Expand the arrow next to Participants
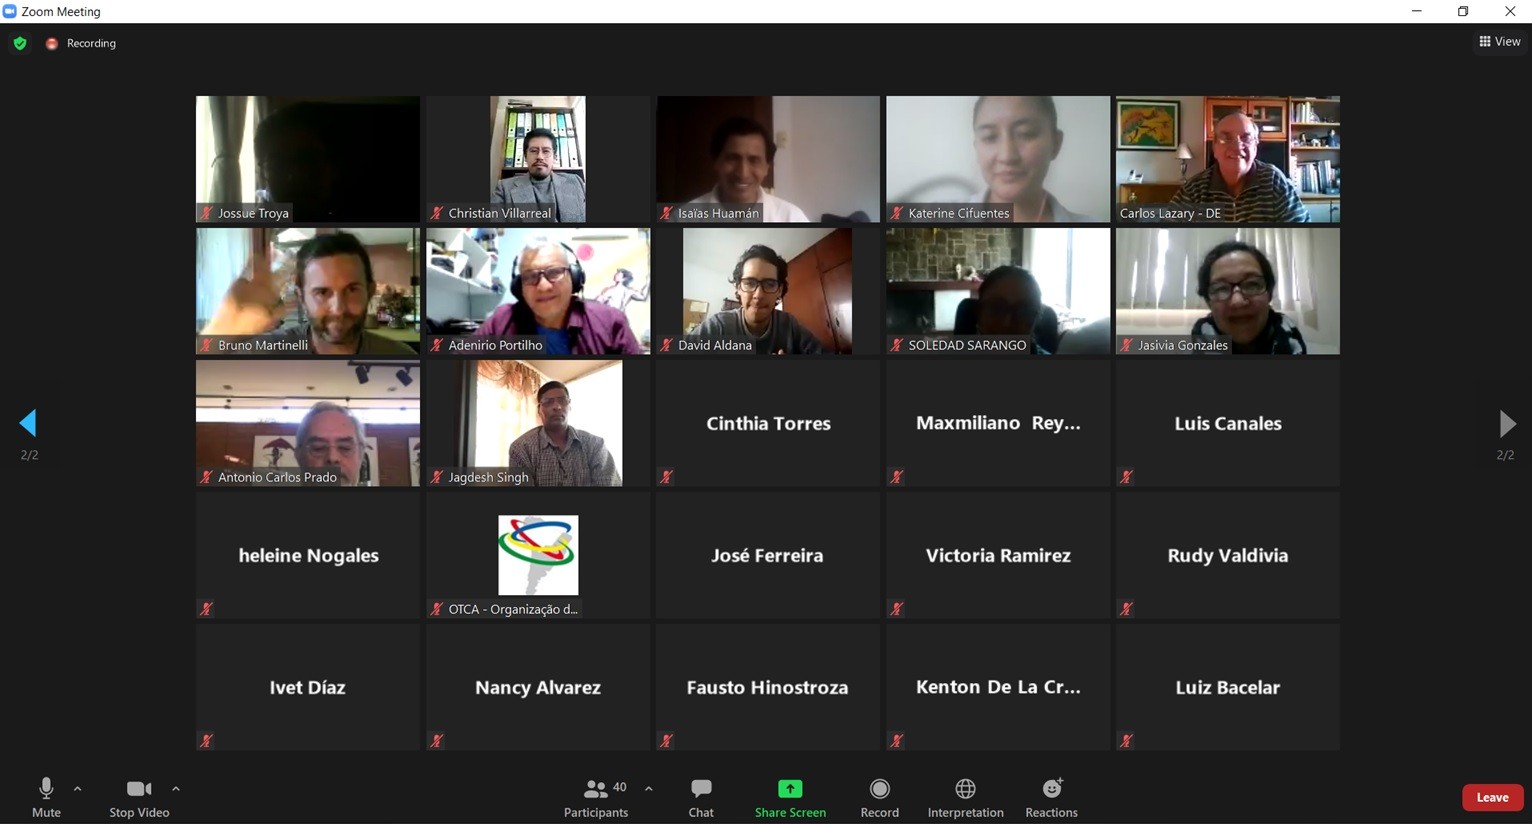 click(x=649, y=789)
